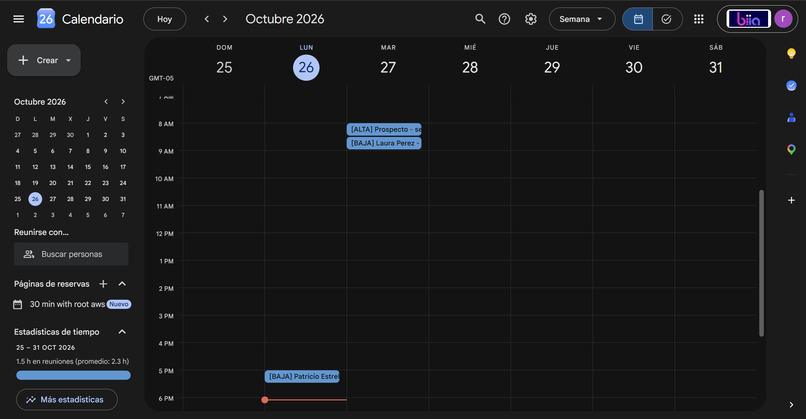
Task: Select day 15 in mini calendar
Action: (88, 167)
